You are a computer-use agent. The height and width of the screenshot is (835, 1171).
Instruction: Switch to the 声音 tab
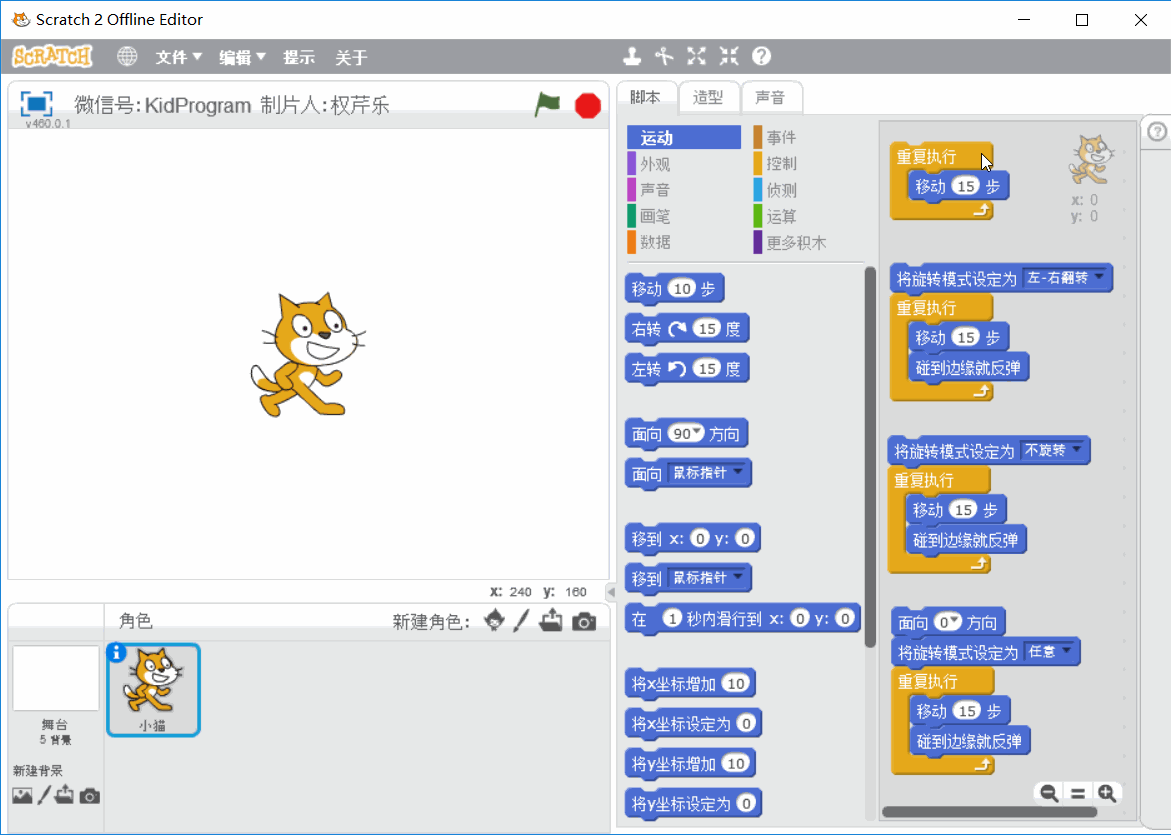point(770,97)
